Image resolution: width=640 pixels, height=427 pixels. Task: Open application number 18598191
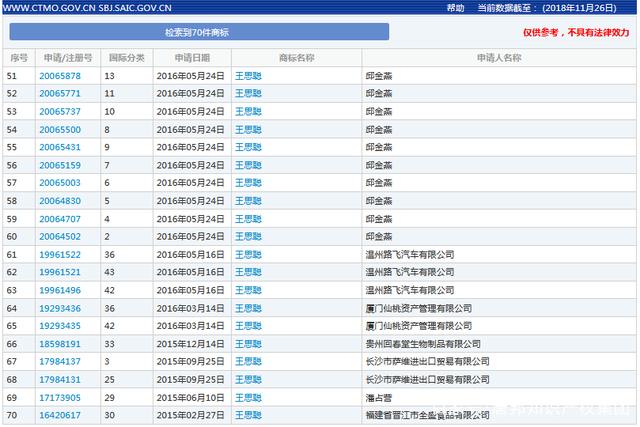coord(60,344)
